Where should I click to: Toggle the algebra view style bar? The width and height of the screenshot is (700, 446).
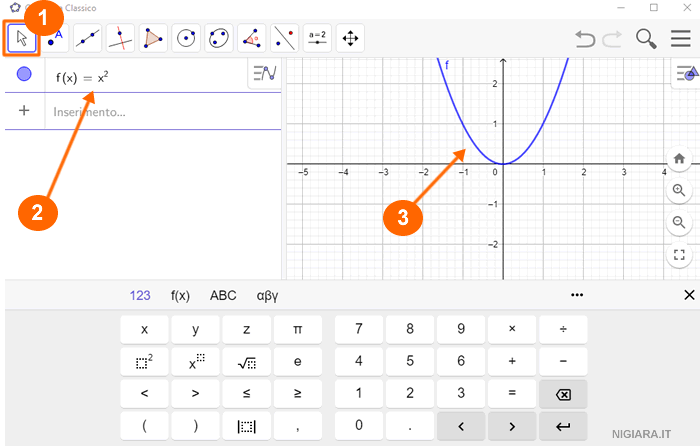point(264,73)
